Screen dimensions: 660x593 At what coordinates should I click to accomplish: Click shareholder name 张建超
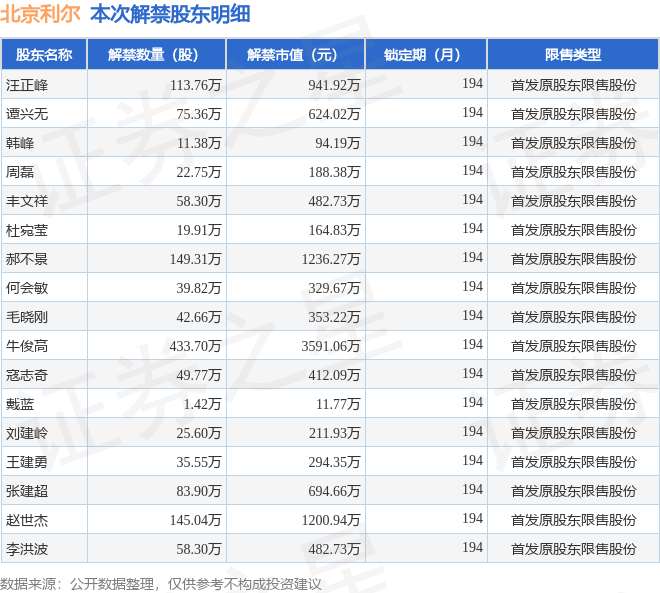pos(27,491)
